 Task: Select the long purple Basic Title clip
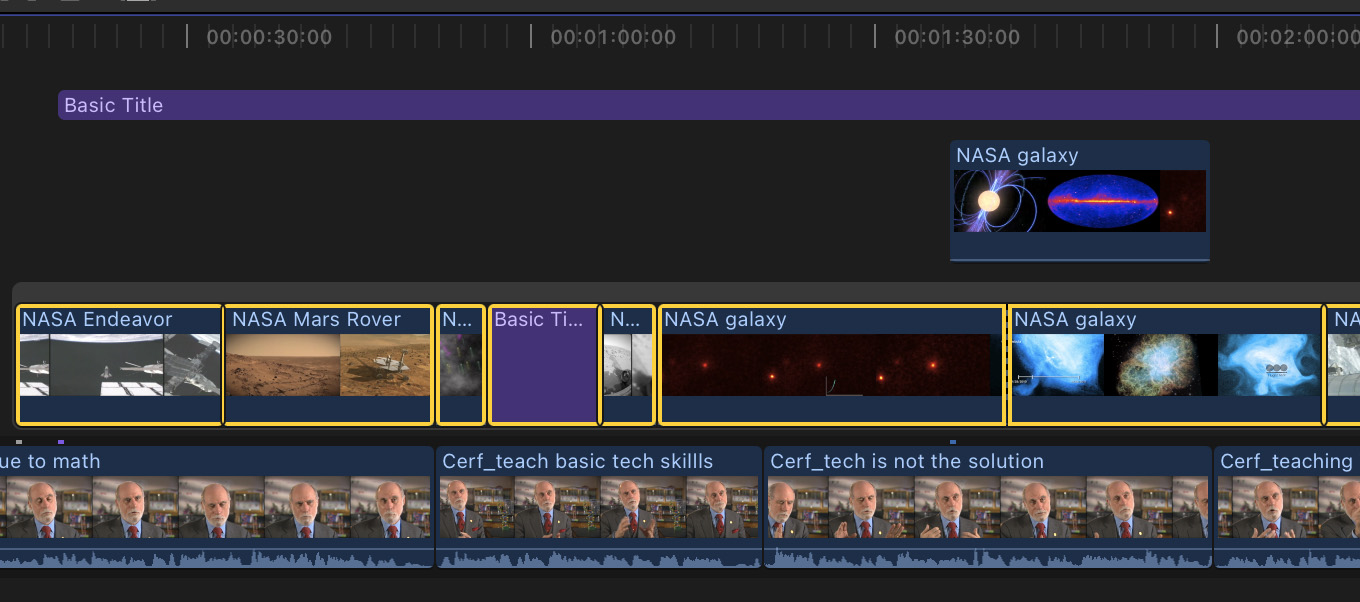coord(709,105)
